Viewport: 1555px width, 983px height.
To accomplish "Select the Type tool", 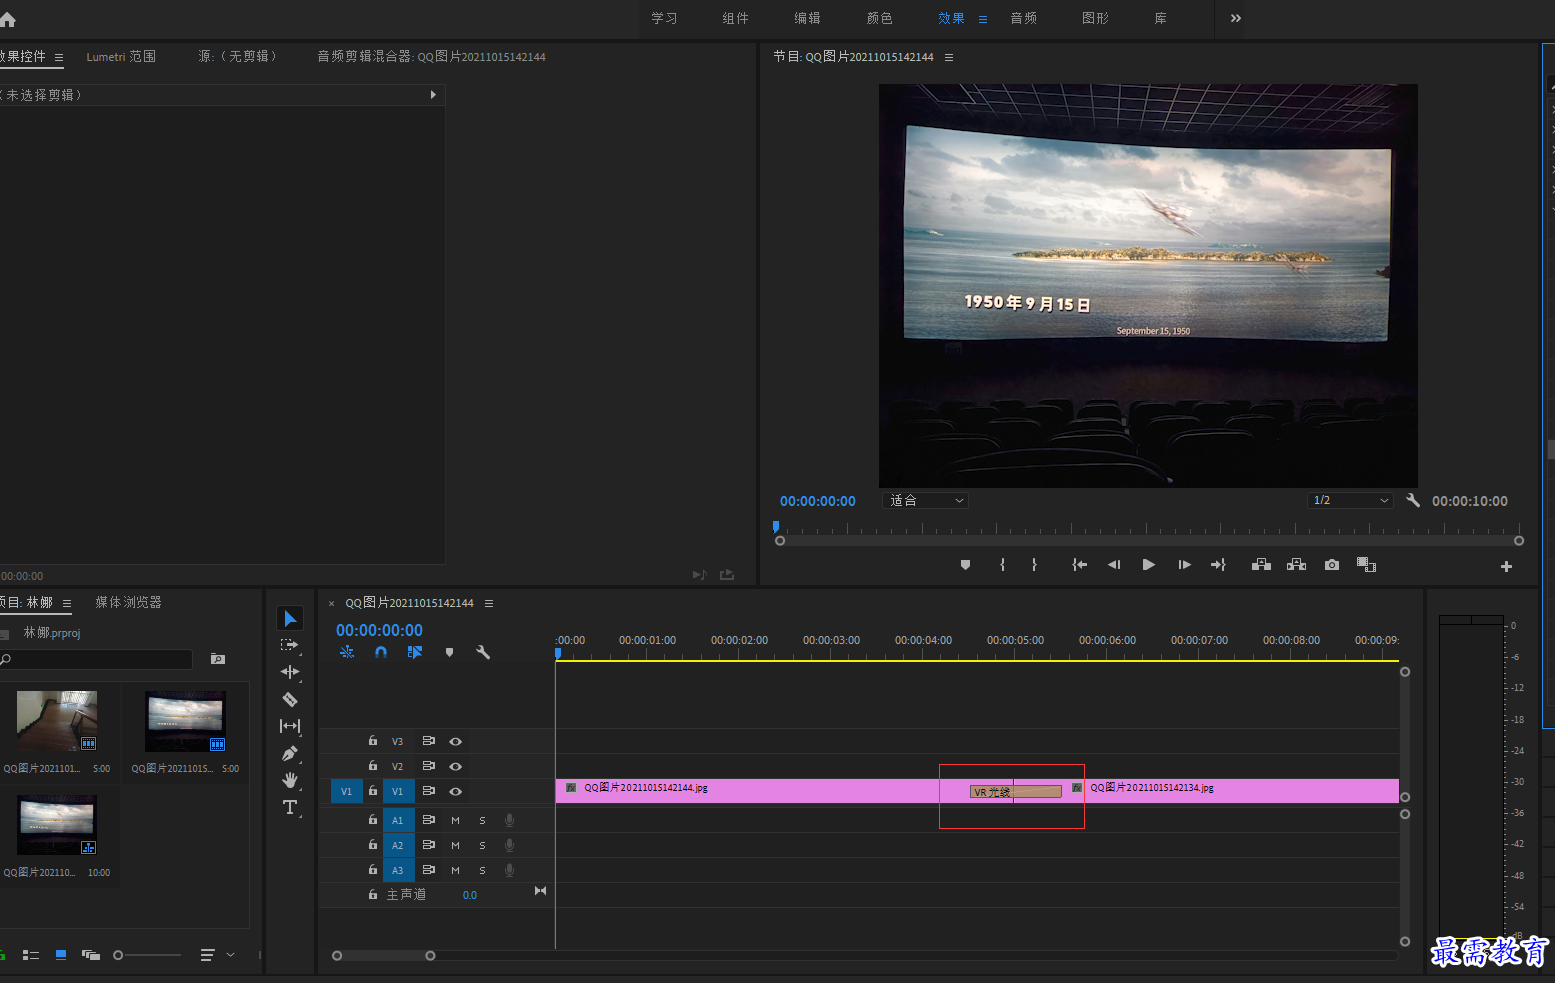I will coord(290,807).
